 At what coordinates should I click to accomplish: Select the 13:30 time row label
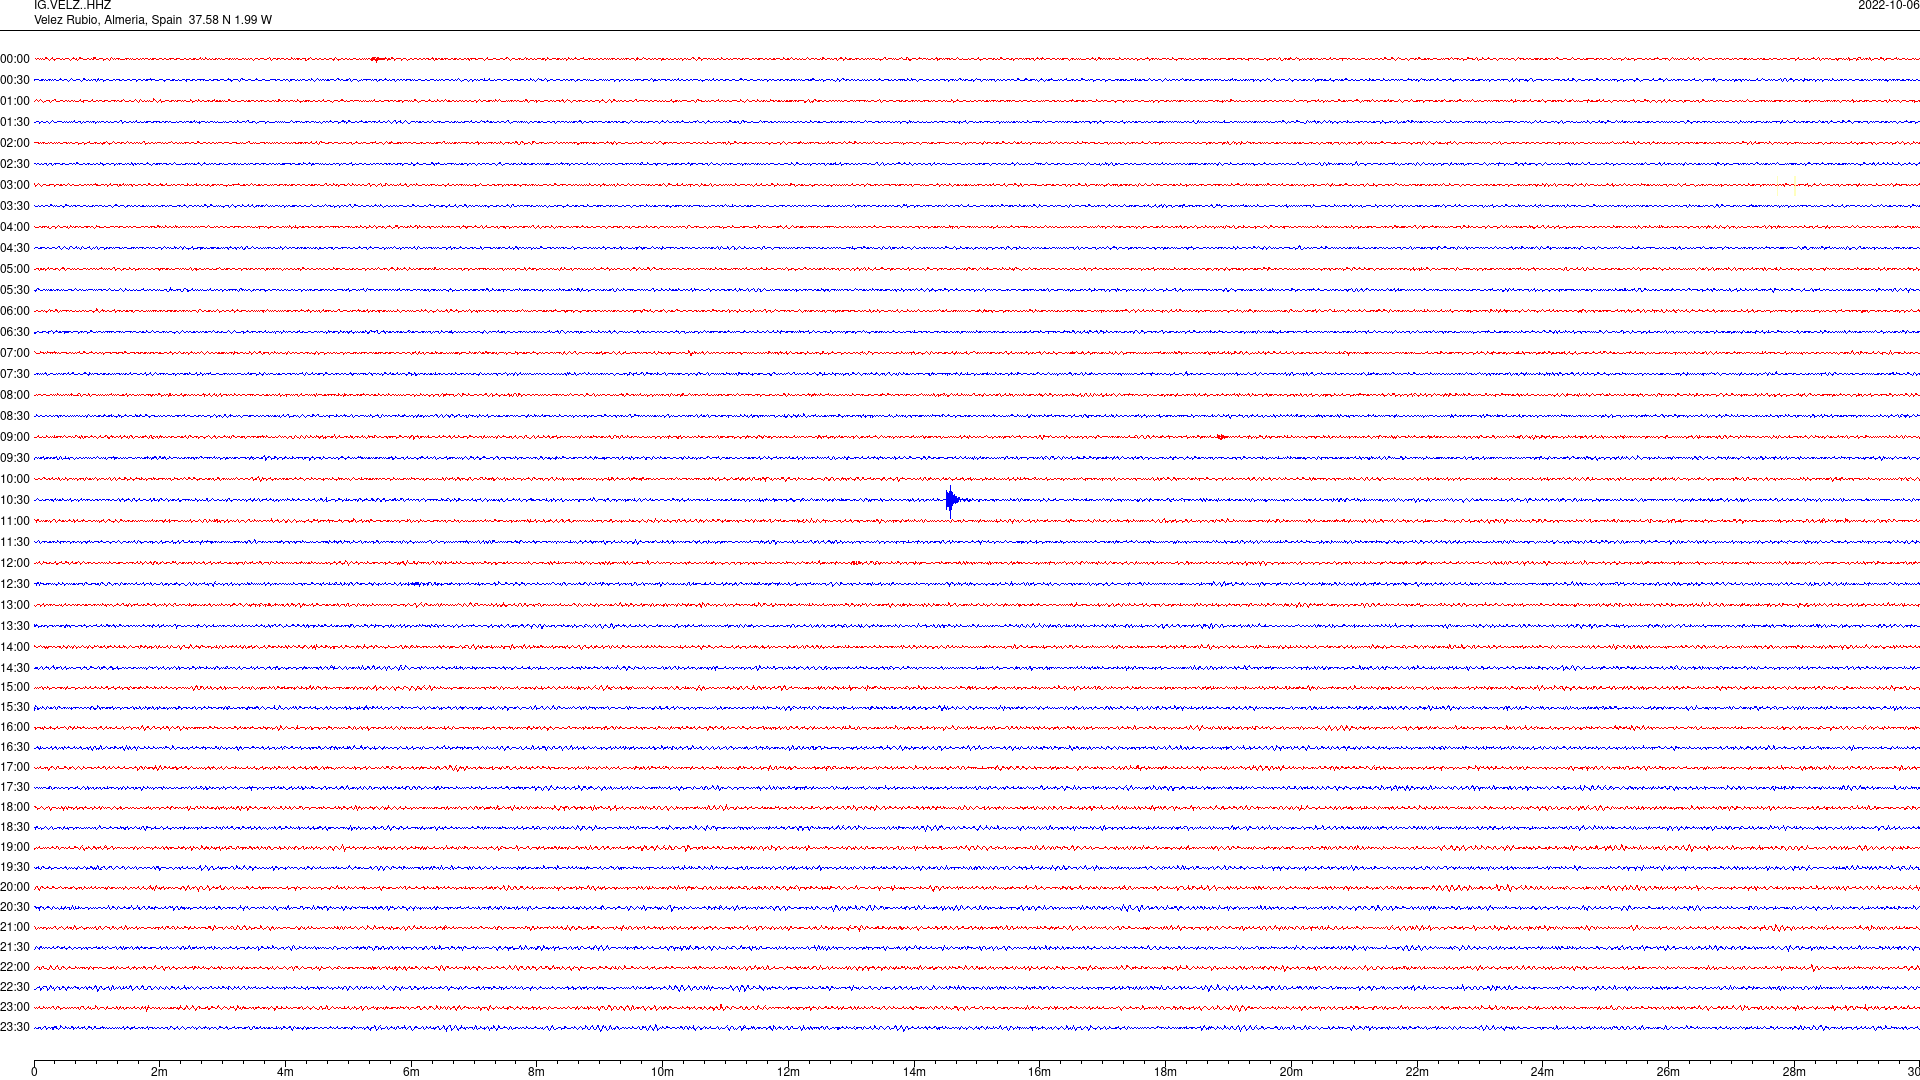[15, 626]
